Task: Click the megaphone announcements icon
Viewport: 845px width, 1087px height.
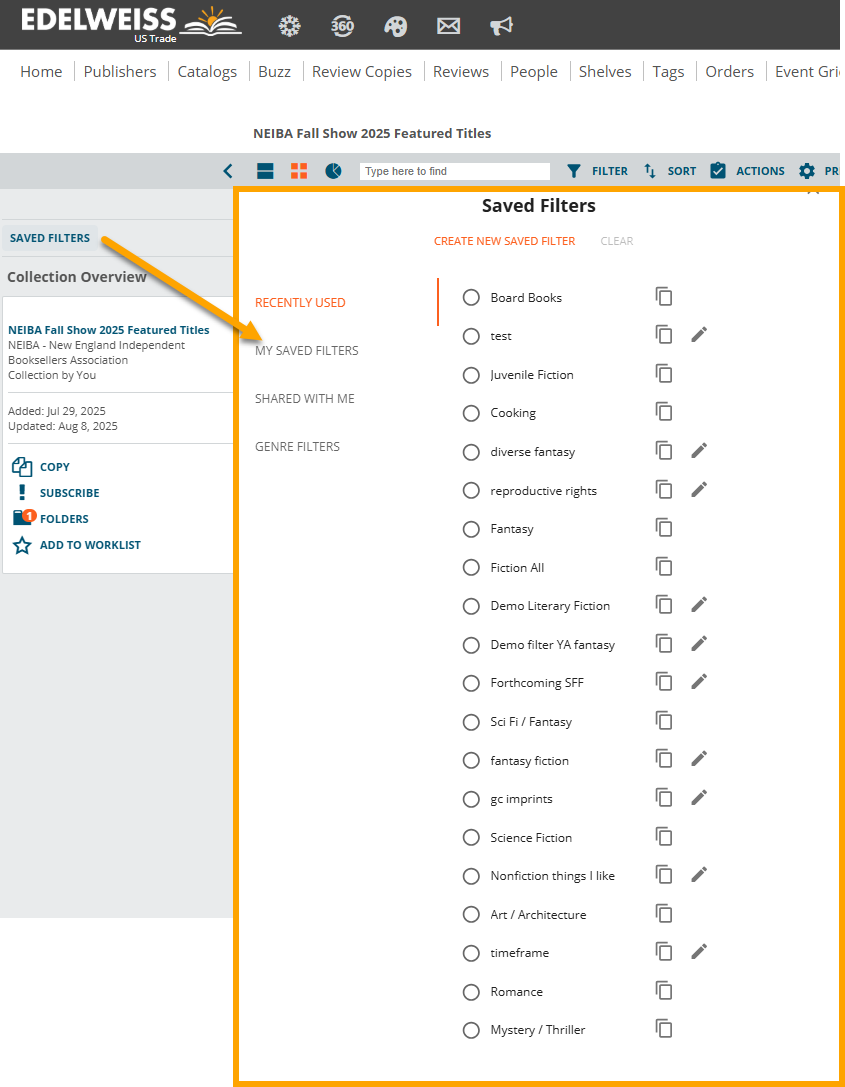Action: point(501,26)
